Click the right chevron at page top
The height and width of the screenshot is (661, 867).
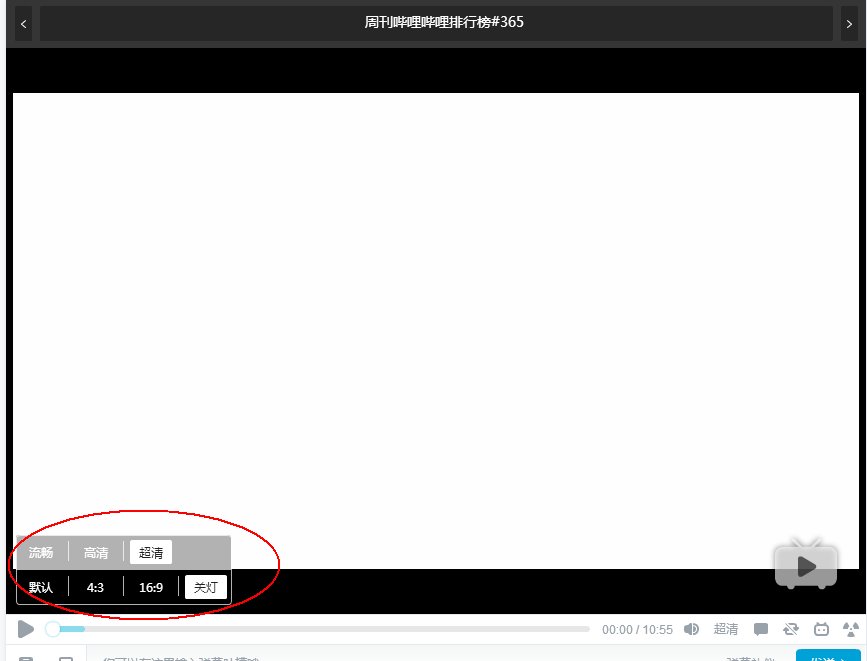(x=849, y=23)
